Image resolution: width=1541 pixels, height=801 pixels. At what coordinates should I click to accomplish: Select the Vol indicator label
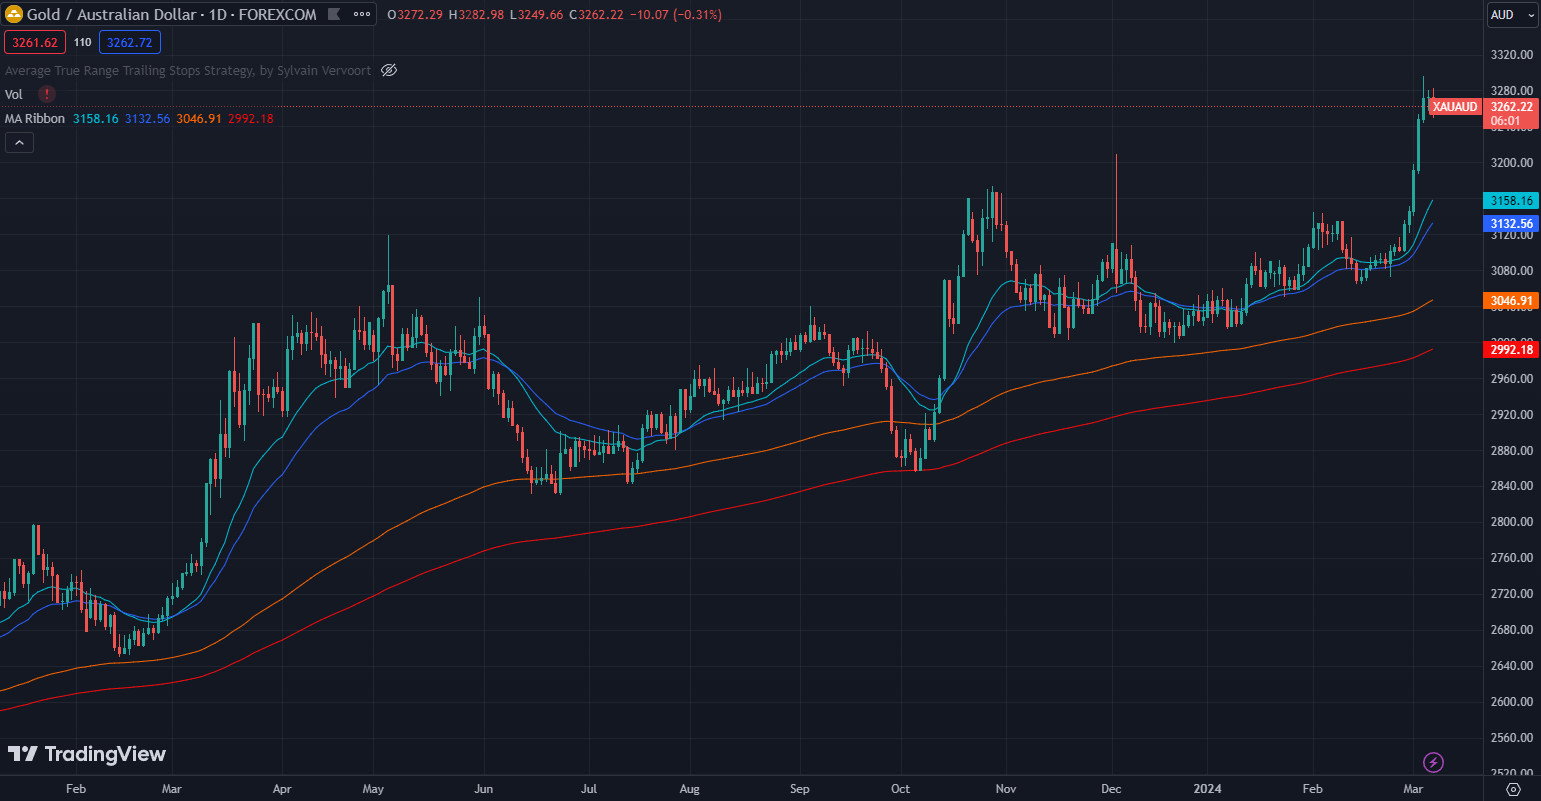point(14,94)
